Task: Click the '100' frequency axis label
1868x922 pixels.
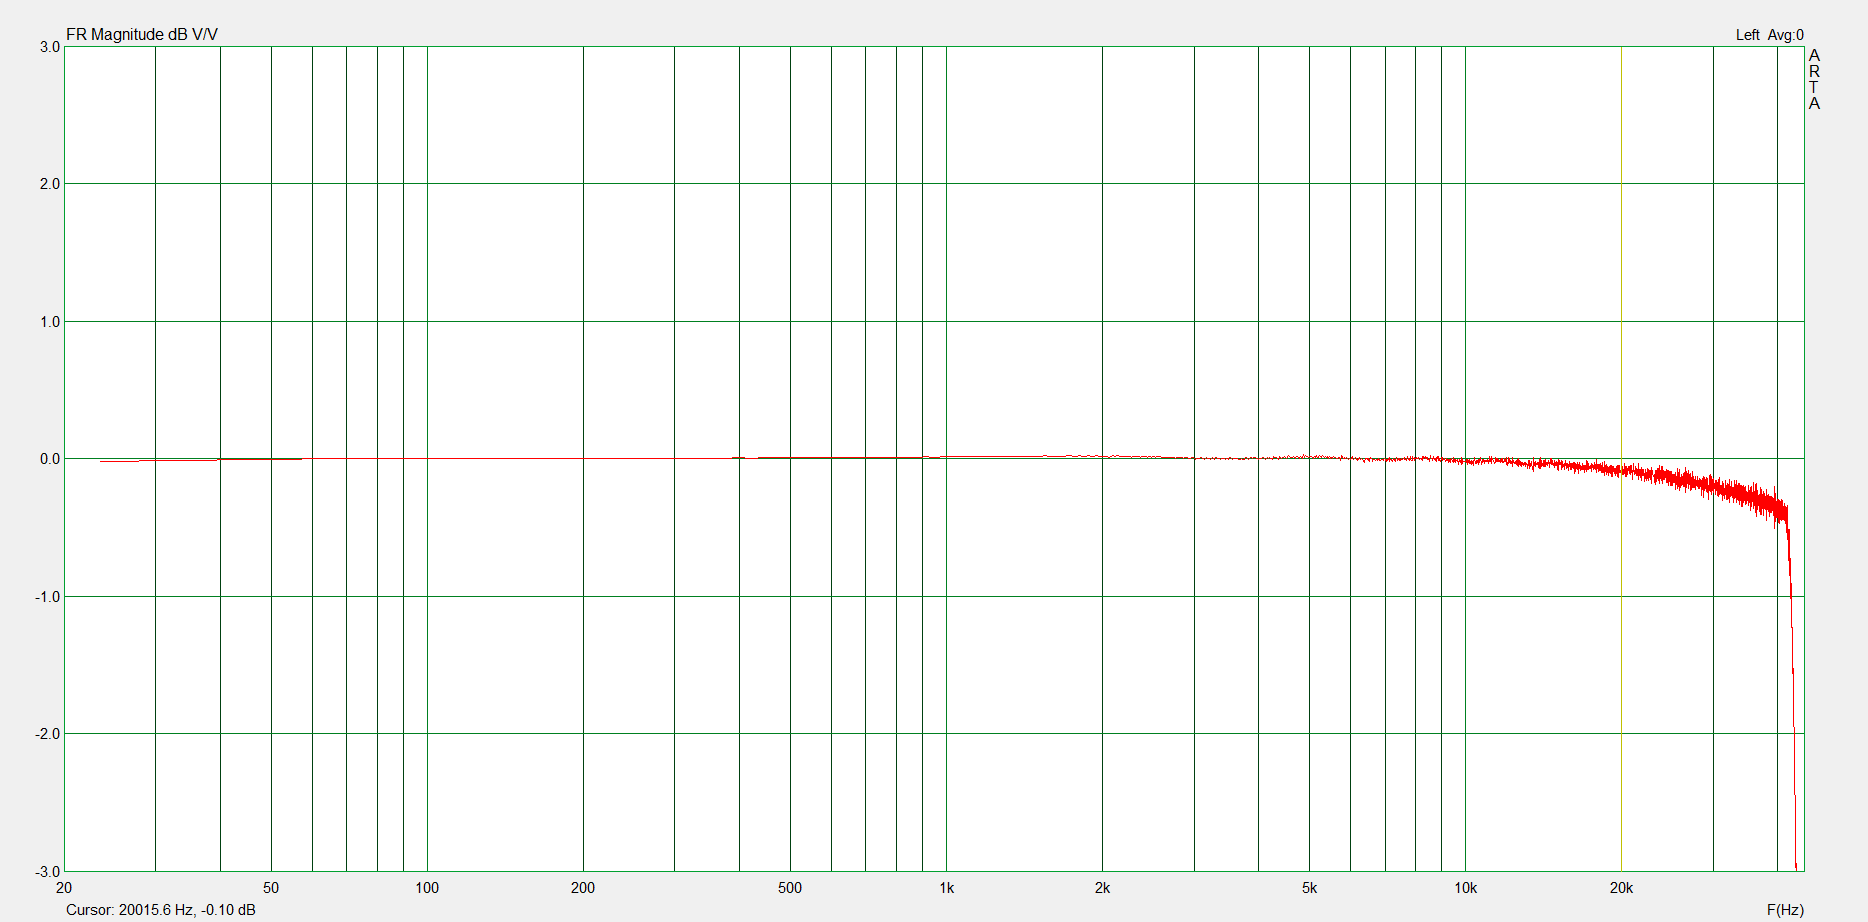Action: 427,888
